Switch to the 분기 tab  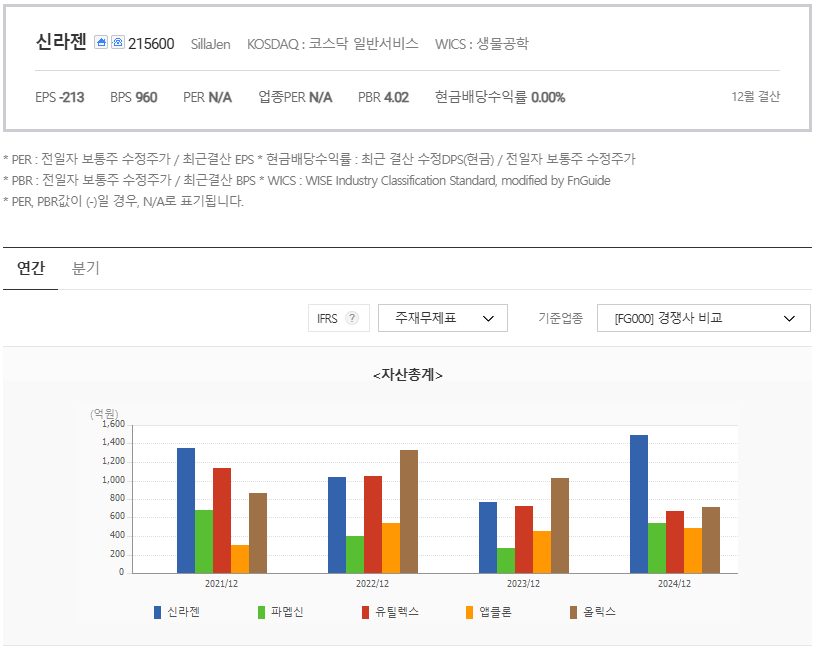tap(85, 268)
